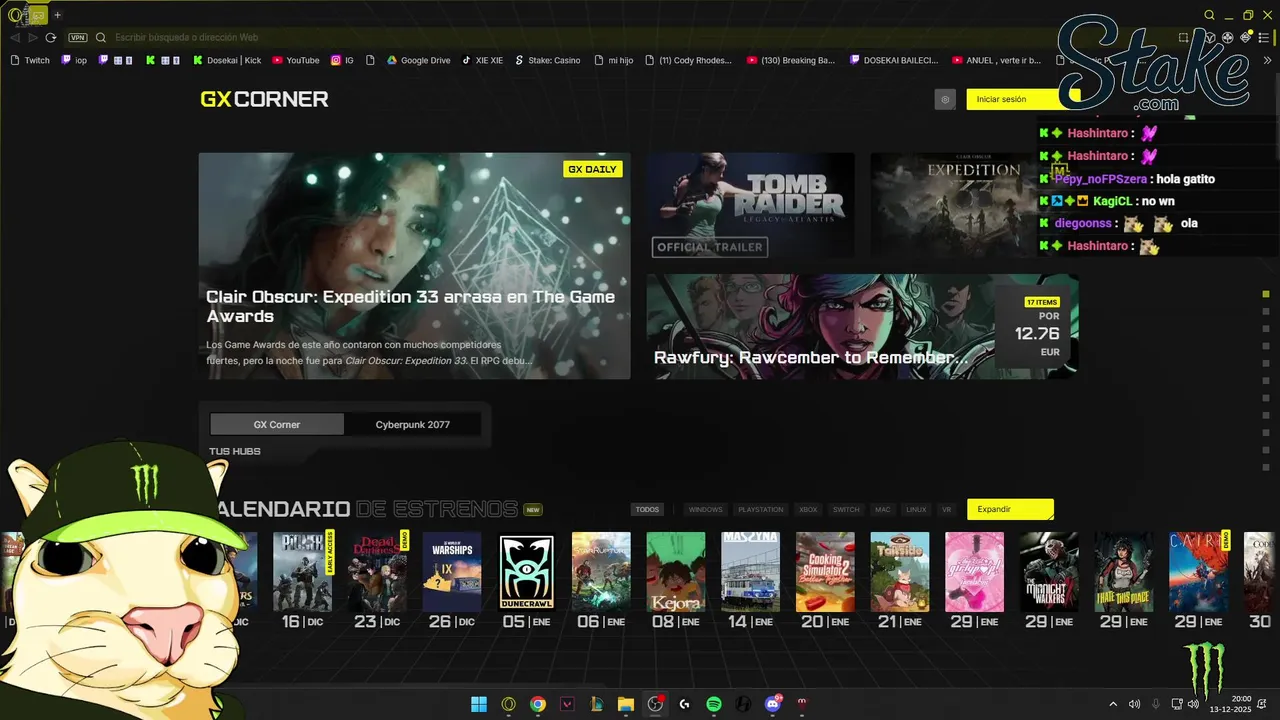The width and height of the screenshot is (1280, 720).
Task: Select the Cyberpunk 2077 hub tab
Action: click(413, 424)
